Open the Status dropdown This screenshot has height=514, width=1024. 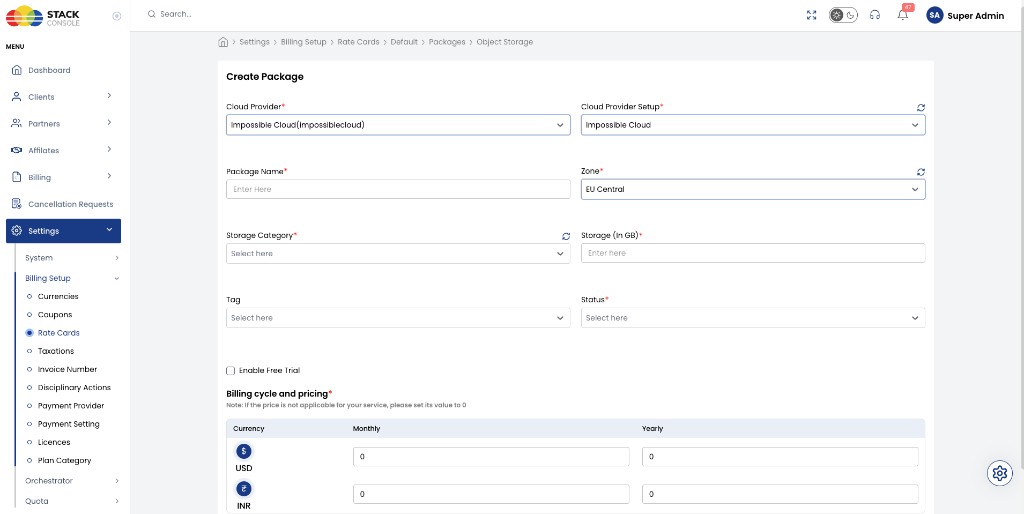click(x=753, y=318)
